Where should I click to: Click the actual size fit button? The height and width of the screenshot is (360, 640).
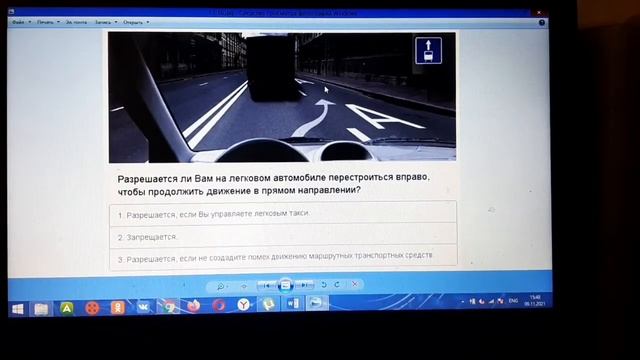click(244, 286)
